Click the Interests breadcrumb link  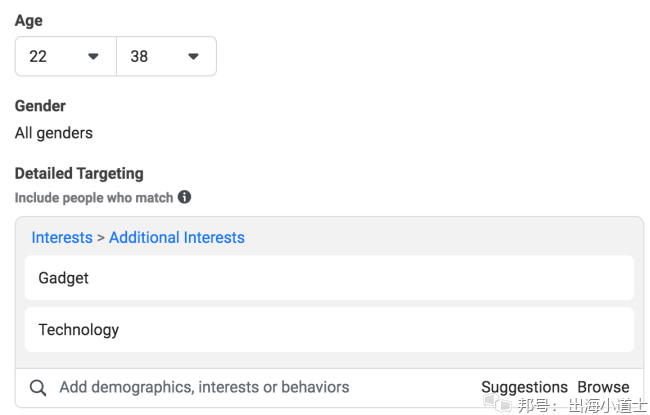click(62, 238)
